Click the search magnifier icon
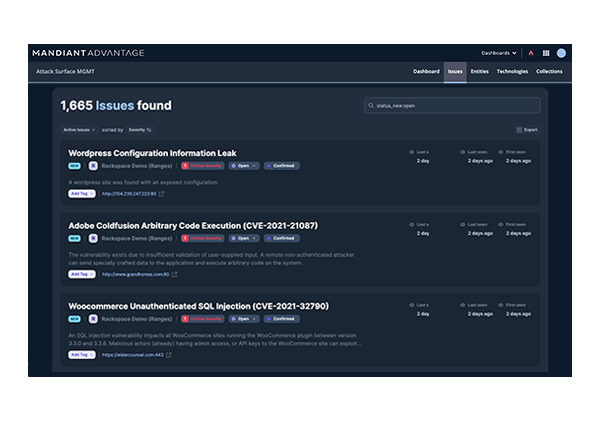The width and height of the screenshot is (600, 421). [371, 106]
